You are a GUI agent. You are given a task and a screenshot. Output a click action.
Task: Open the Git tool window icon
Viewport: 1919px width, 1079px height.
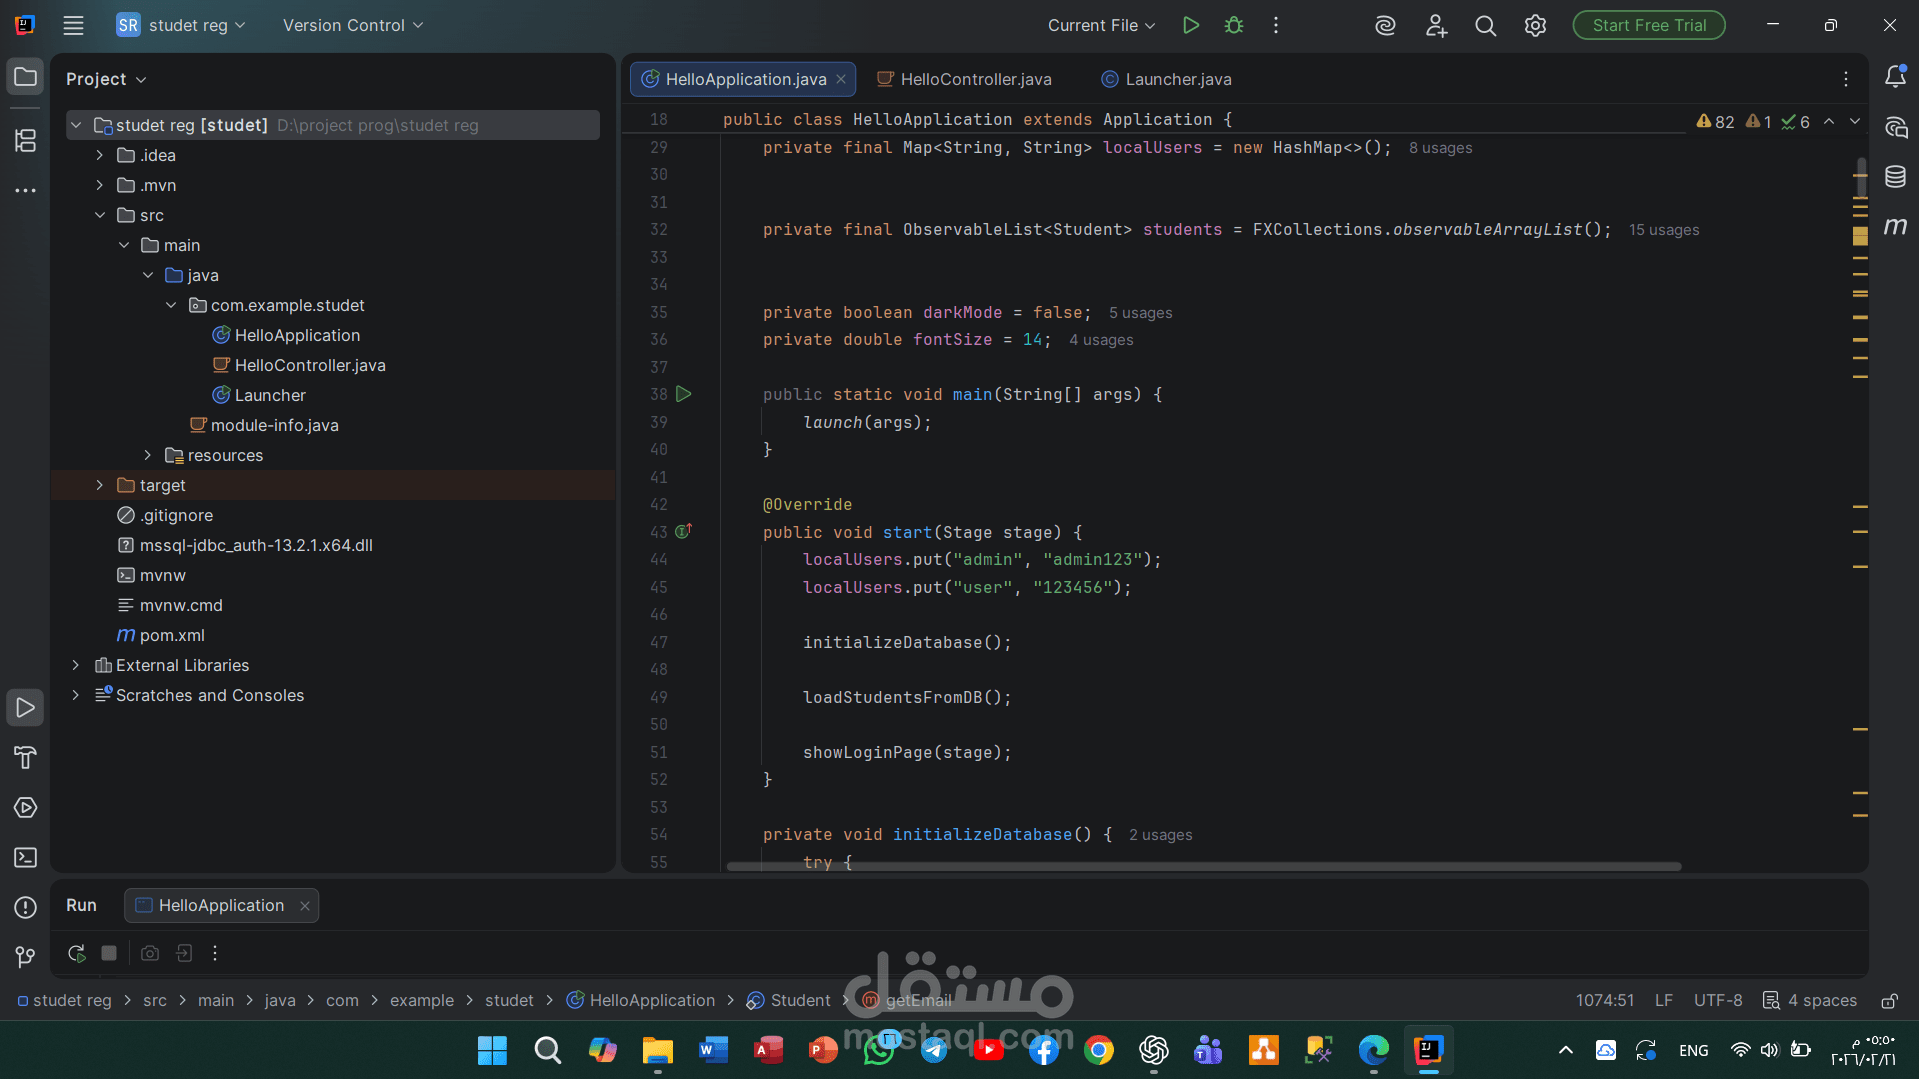point(25,958)
